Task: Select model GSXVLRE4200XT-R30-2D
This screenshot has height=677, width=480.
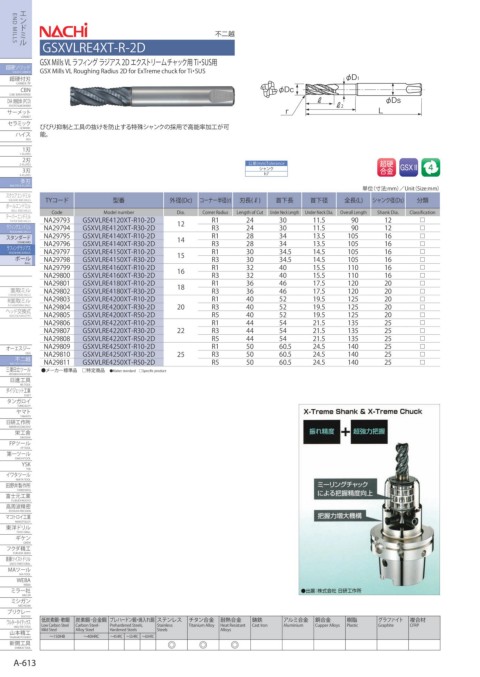Action: 119,307
